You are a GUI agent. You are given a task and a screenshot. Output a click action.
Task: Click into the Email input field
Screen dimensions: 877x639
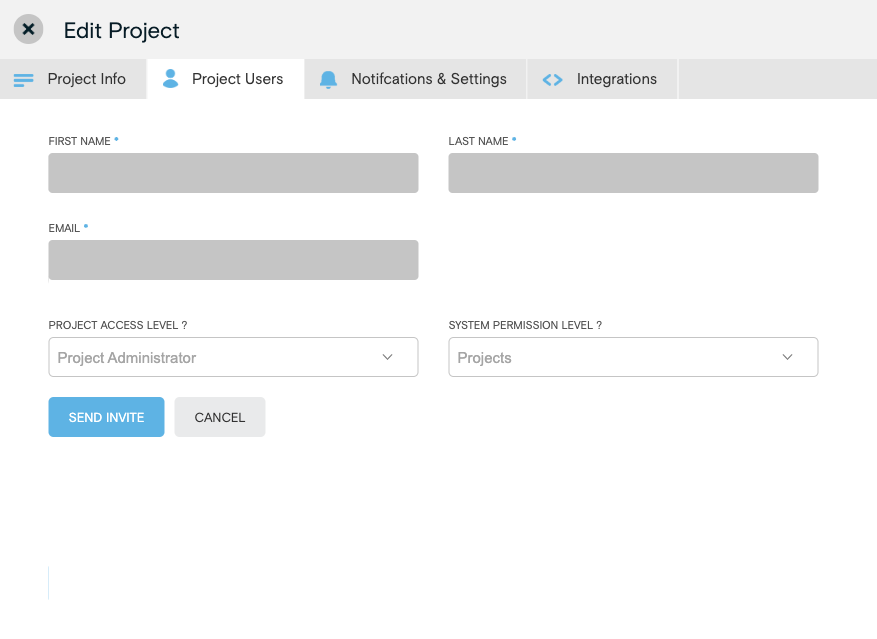[x=233, y=260]
